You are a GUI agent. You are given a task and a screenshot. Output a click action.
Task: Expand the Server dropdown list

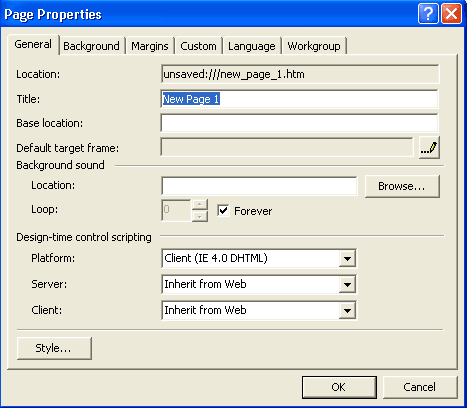[347, 284]
